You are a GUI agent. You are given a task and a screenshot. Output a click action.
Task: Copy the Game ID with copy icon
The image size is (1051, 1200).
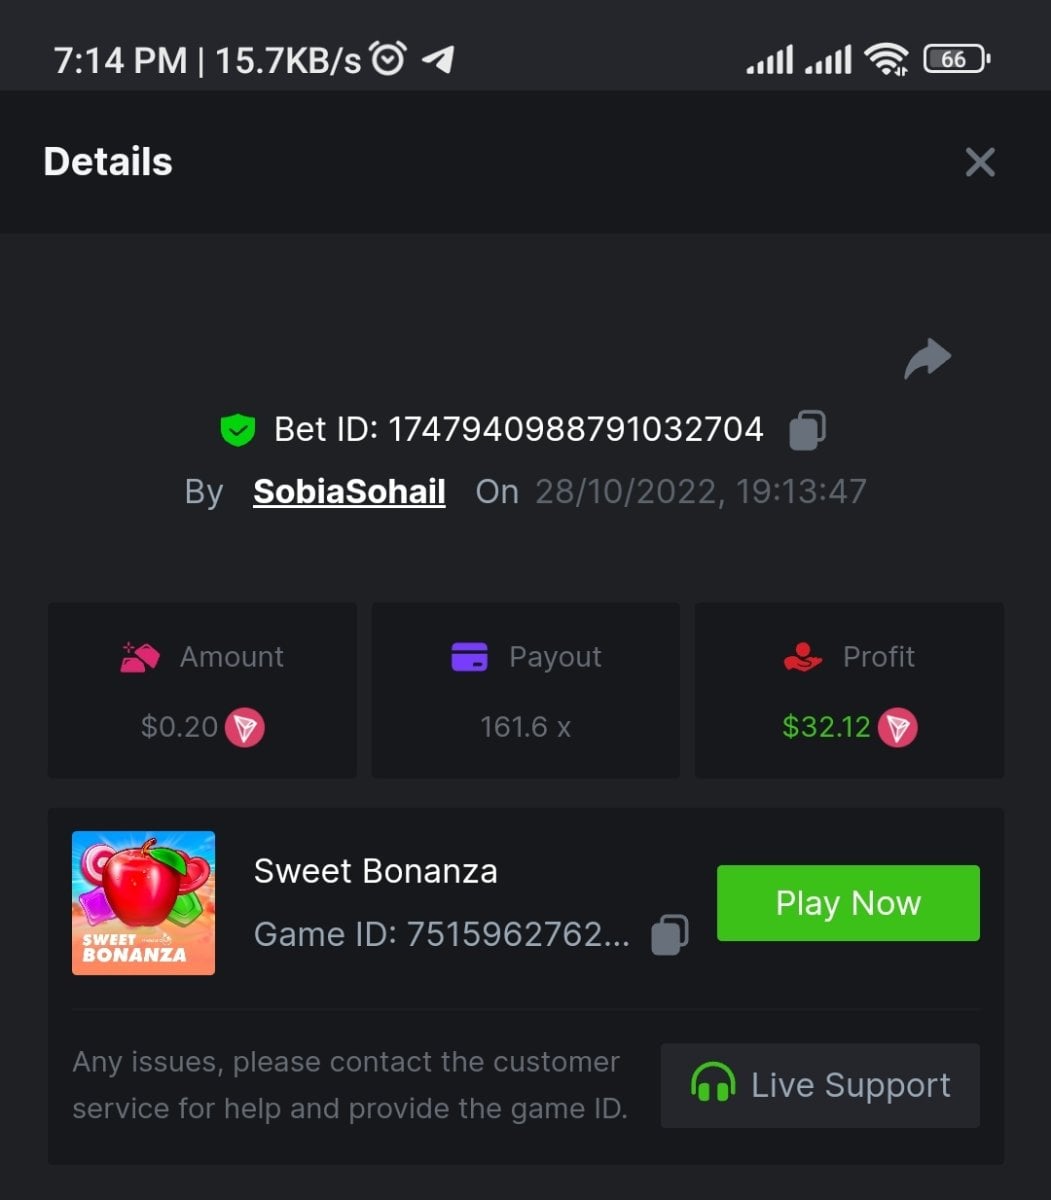pyautogui.click(x=670, y=935)
